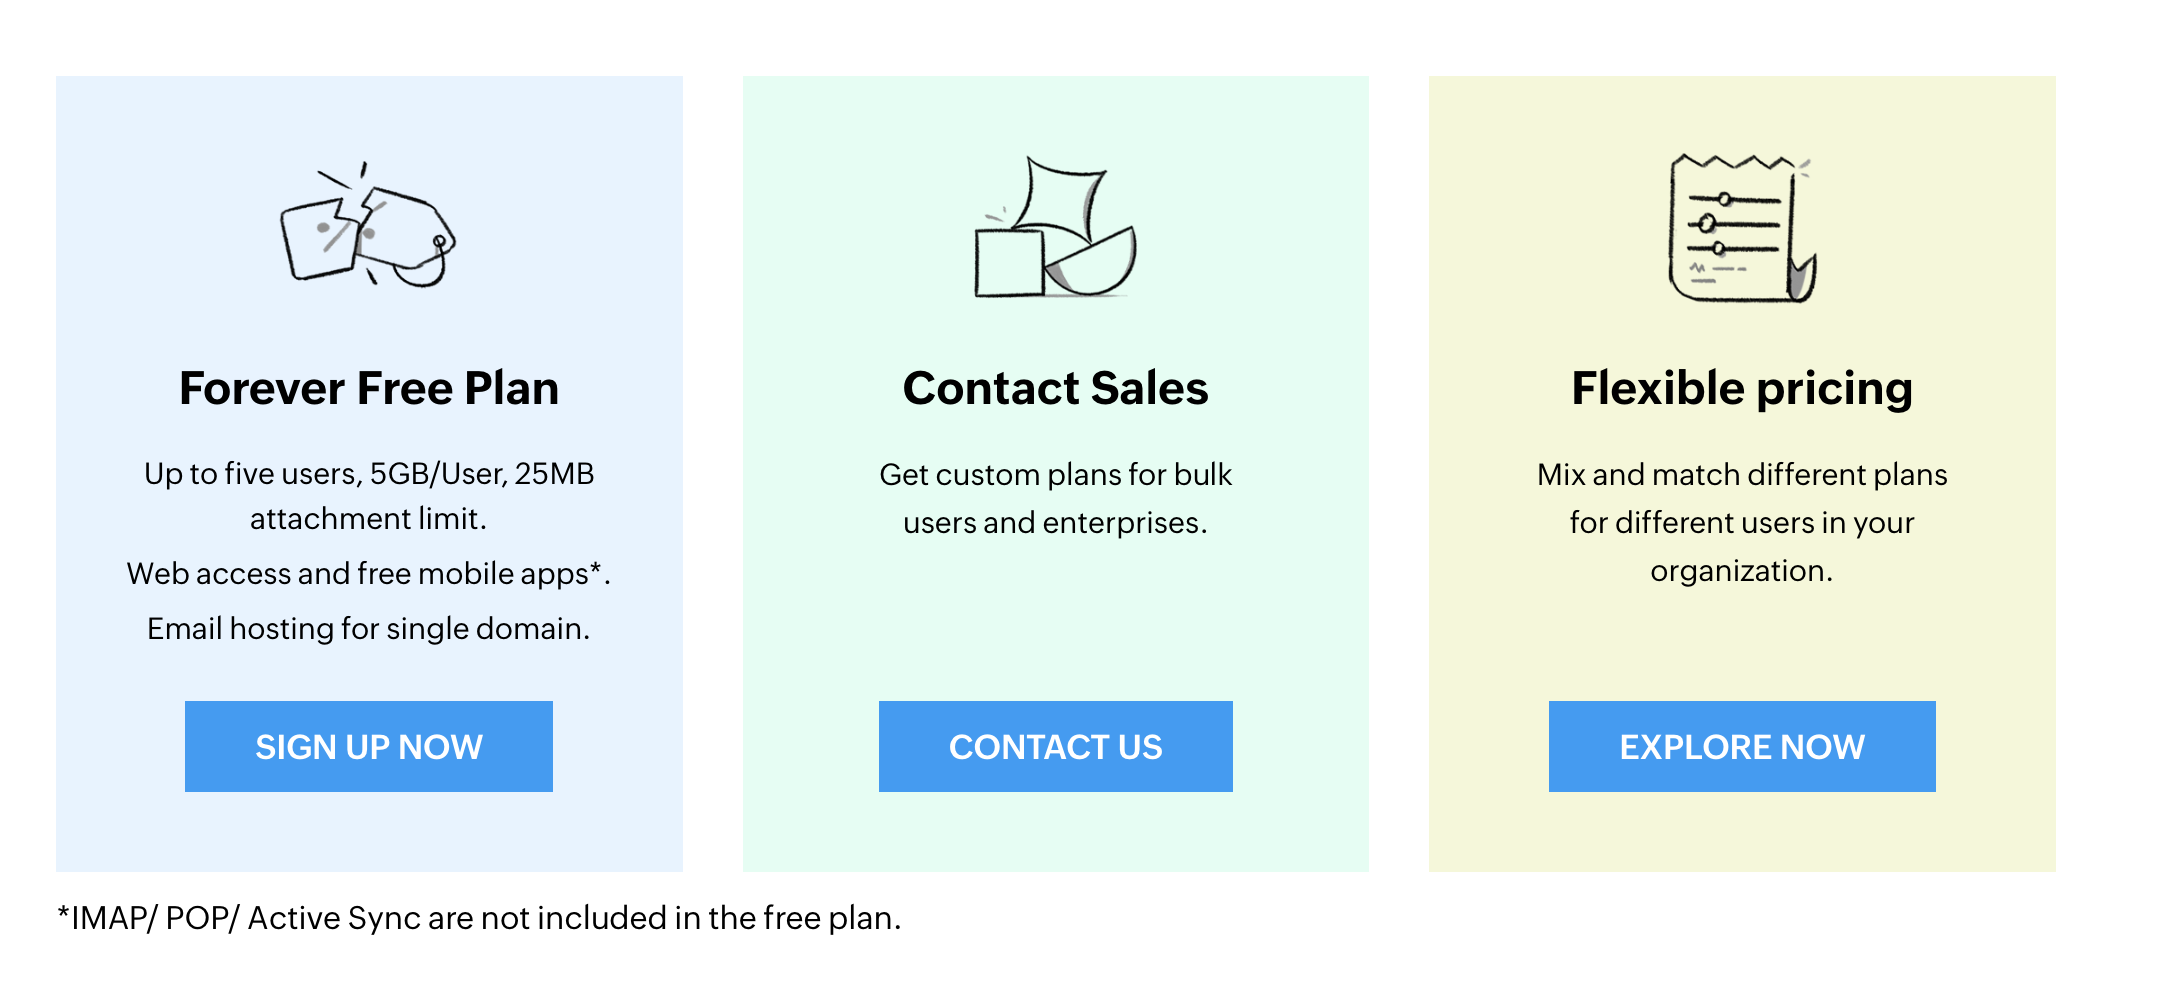Click 'Email hosting for single domain' text

click(369, 628)
